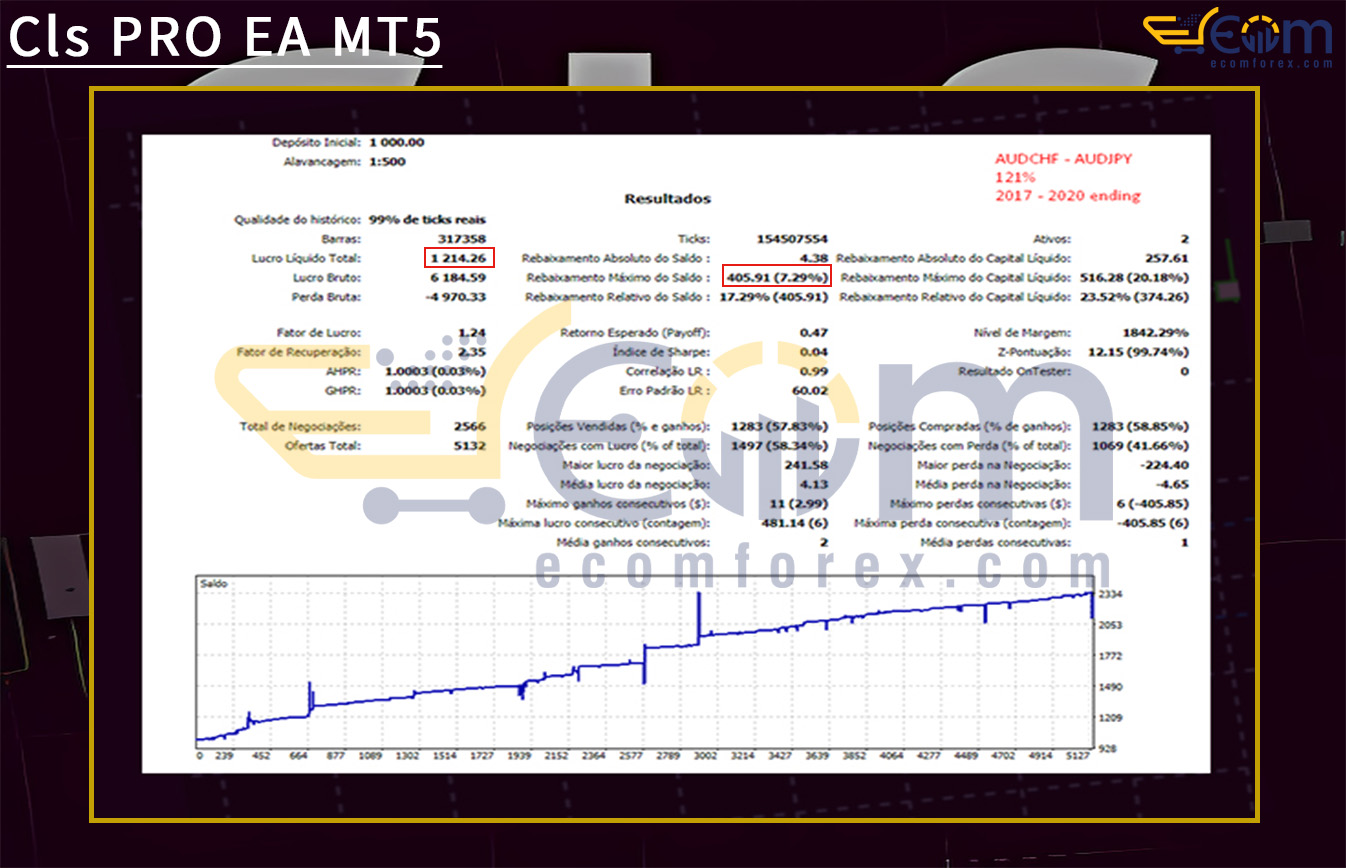
Task: Toggle the highlighted Rebaixamento Máximo do Saldo box
Action: (777, 277)
